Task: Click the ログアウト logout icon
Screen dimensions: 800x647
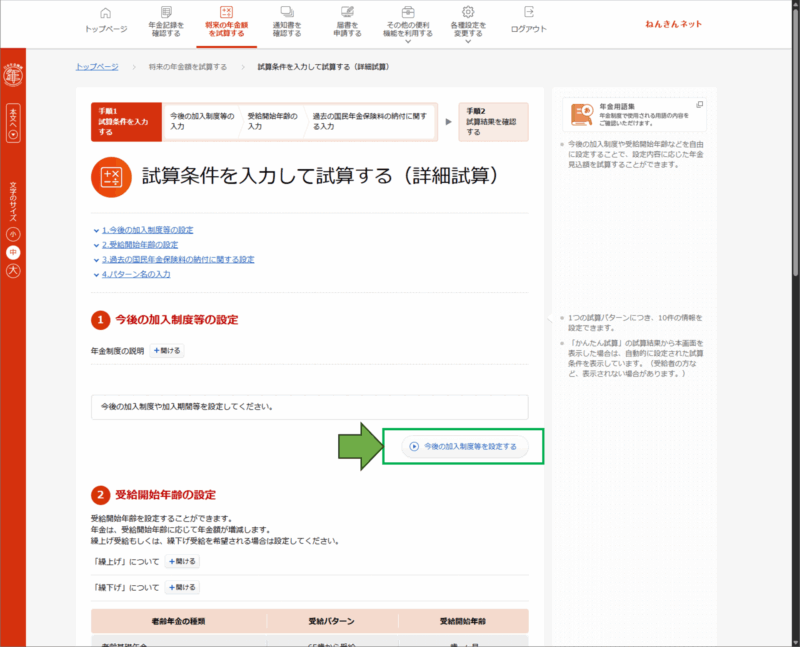Action: [x=528, y=12]
